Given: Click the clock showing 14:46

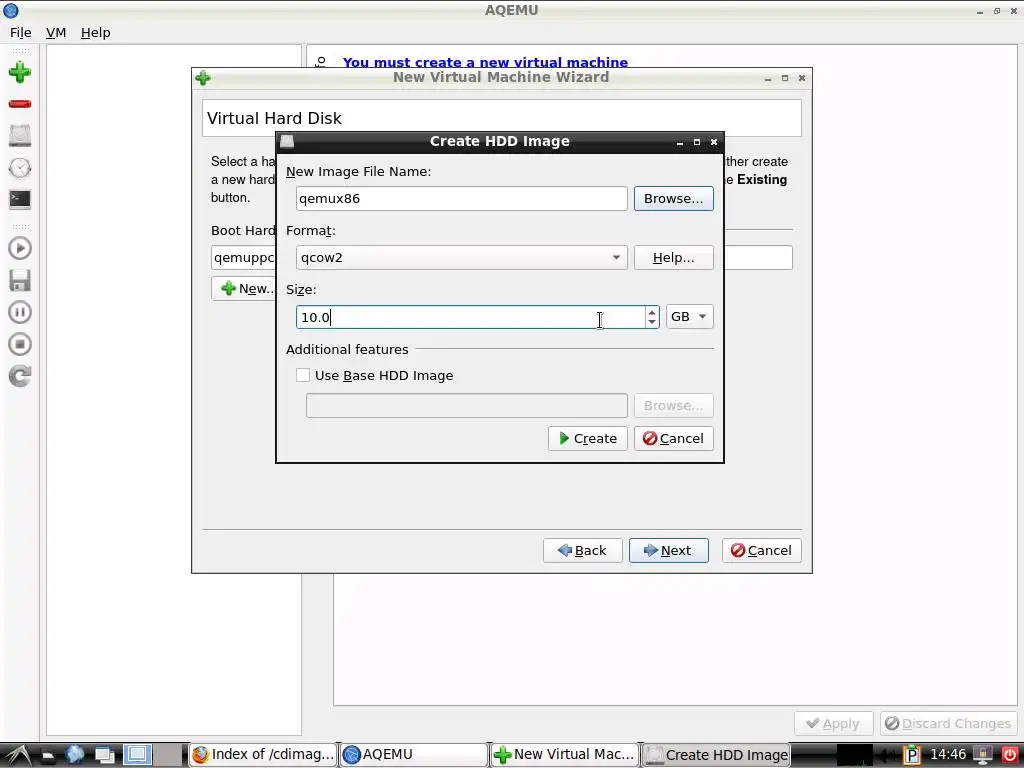Looking at the screenshot, I should (x=948, y=754).
